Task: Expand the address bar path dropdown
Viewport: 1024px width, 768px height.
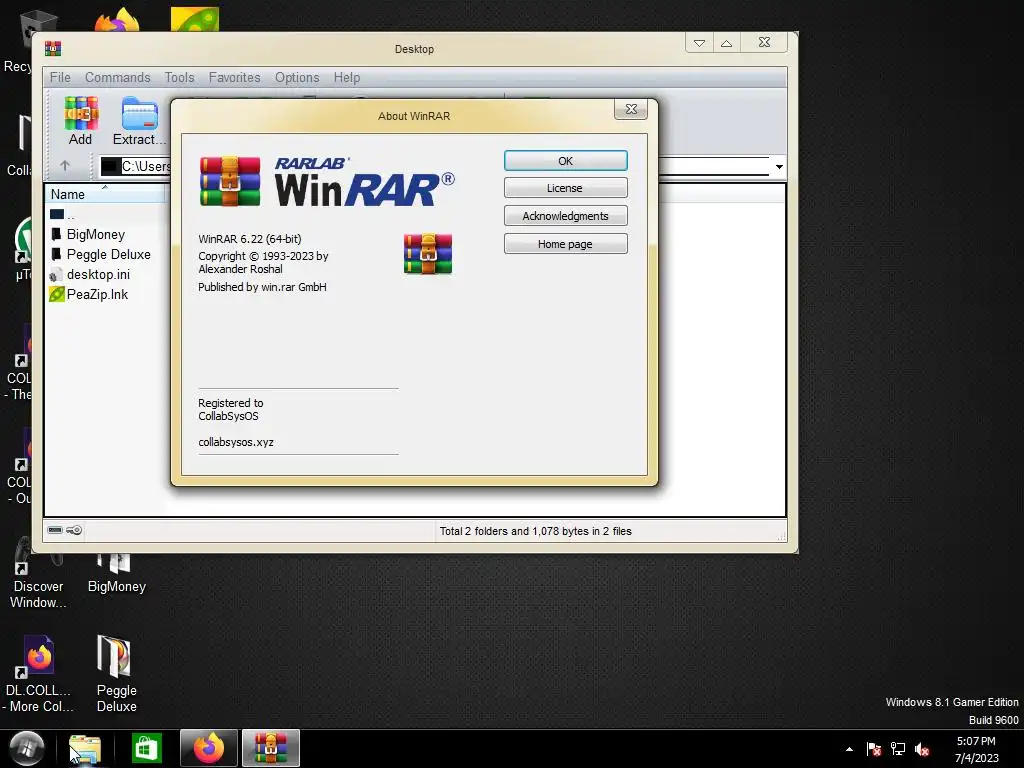Action: [779, 167]
